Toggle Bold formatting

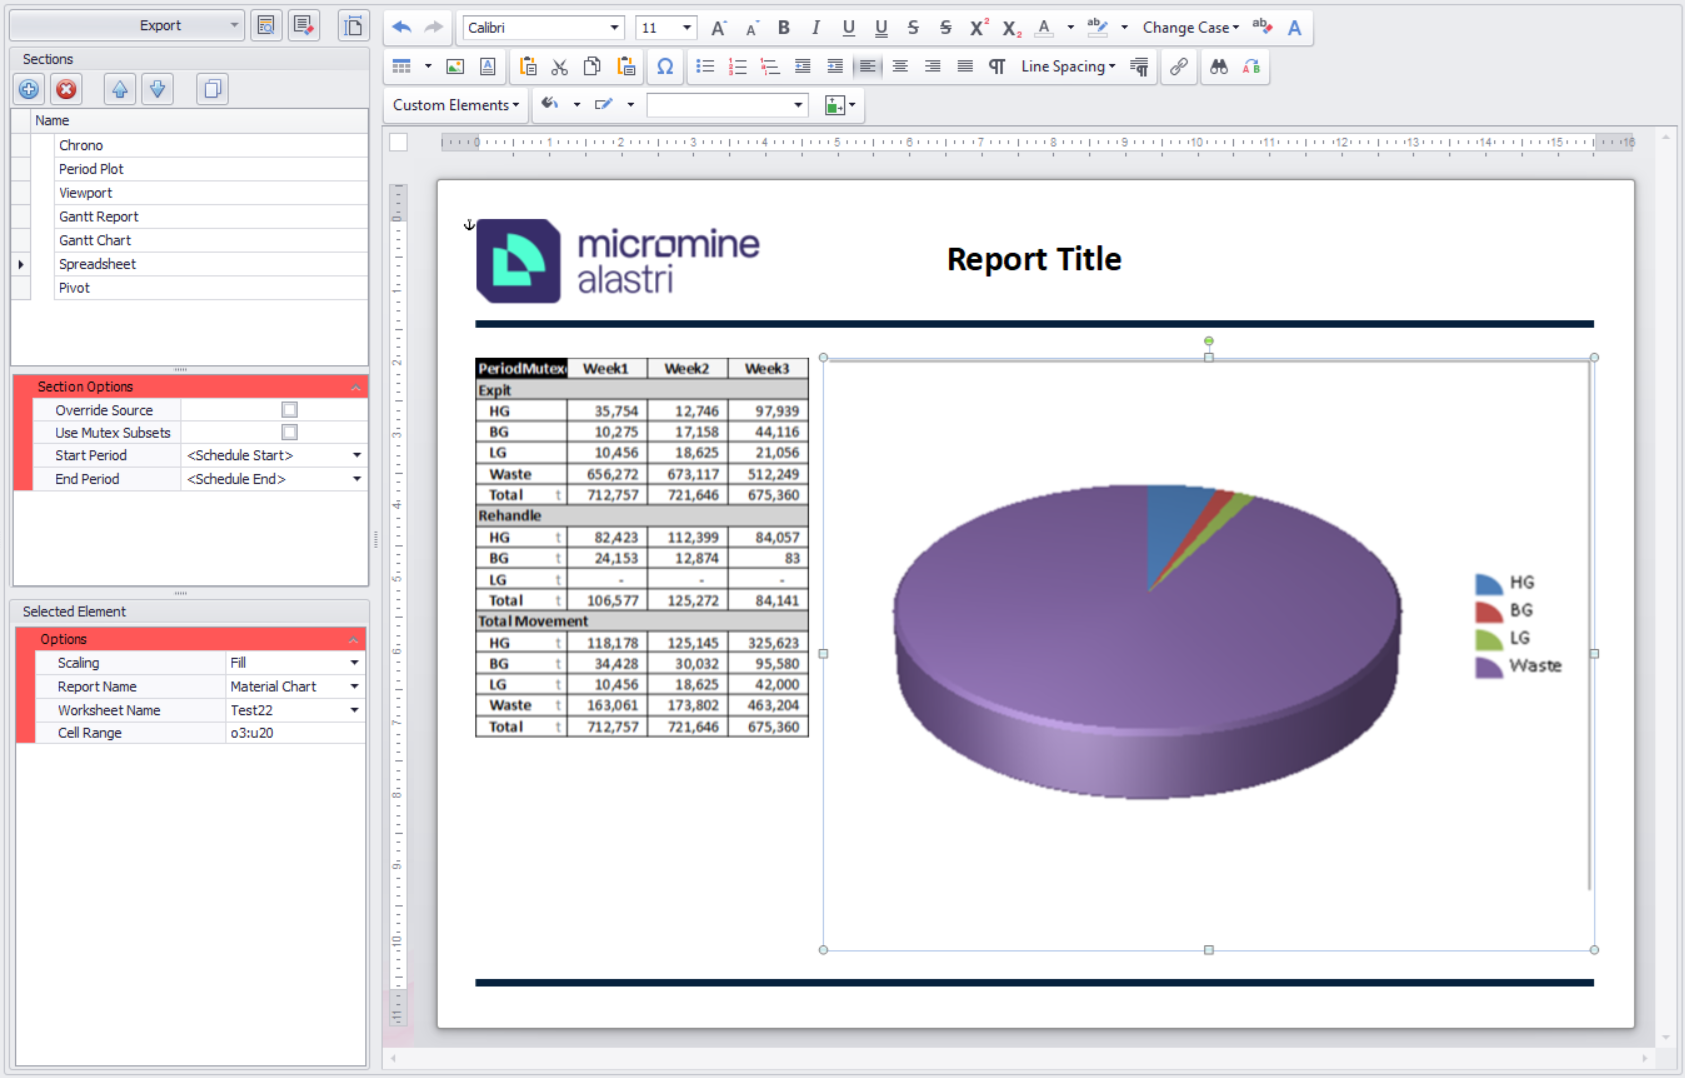[x=783, y=27]
